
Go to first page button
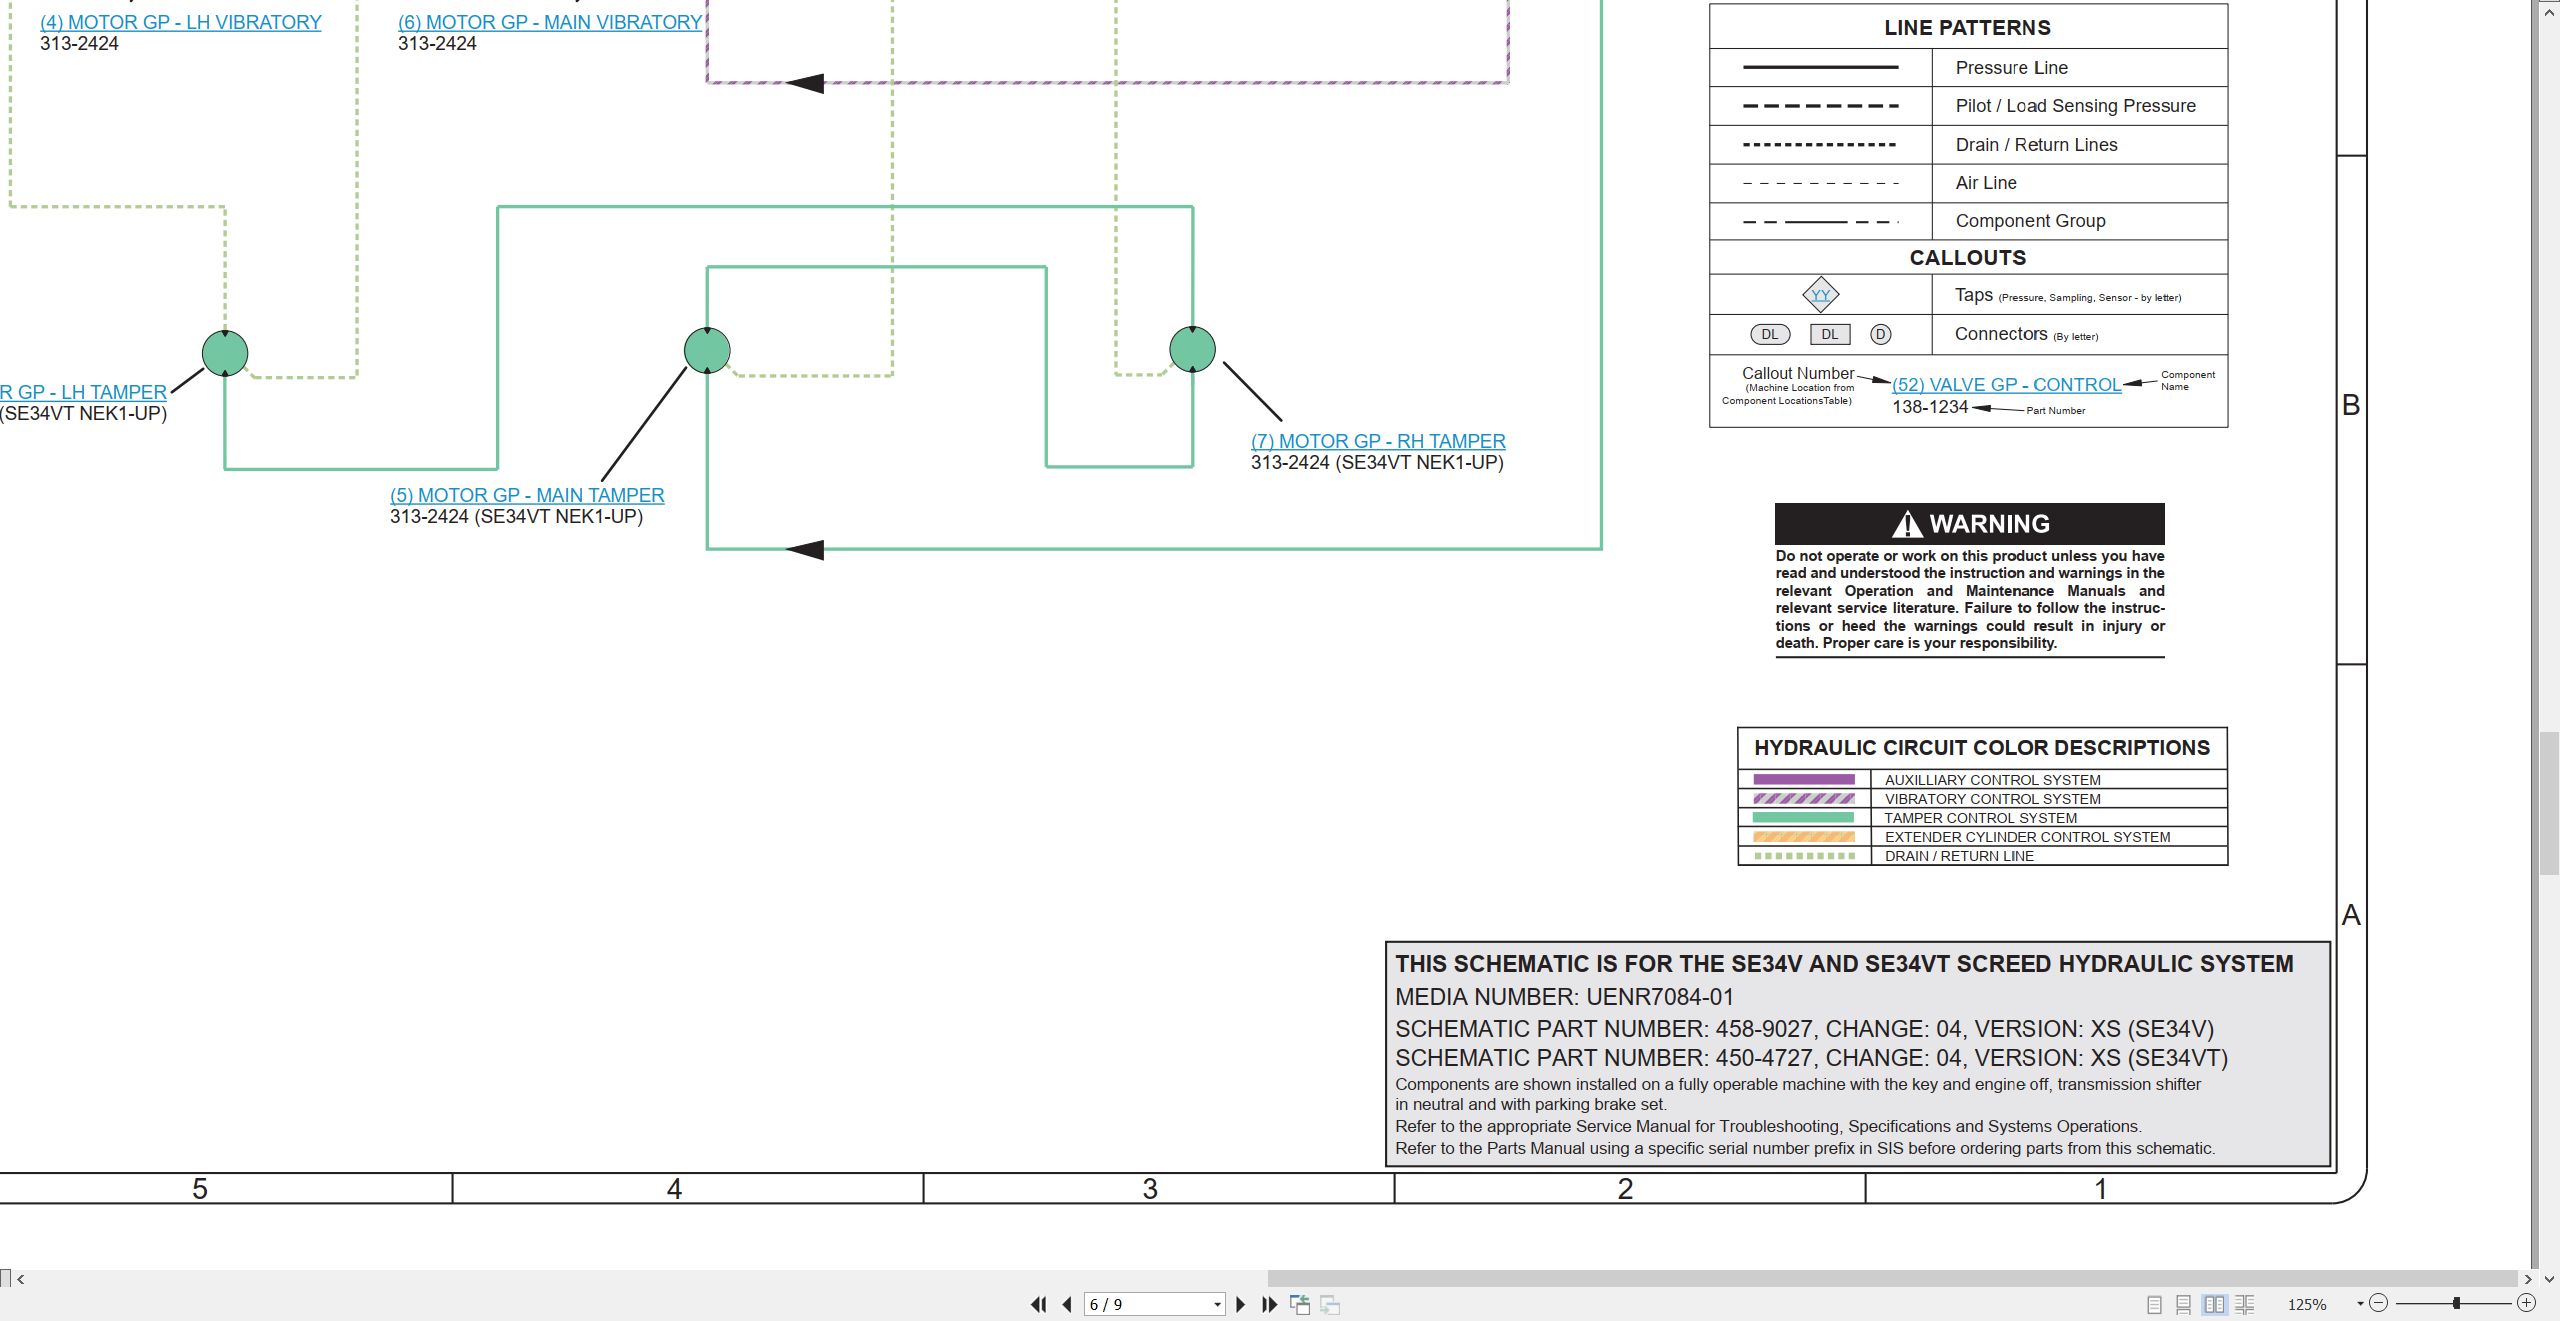pyautogui.click(x=1038, y=1304)
